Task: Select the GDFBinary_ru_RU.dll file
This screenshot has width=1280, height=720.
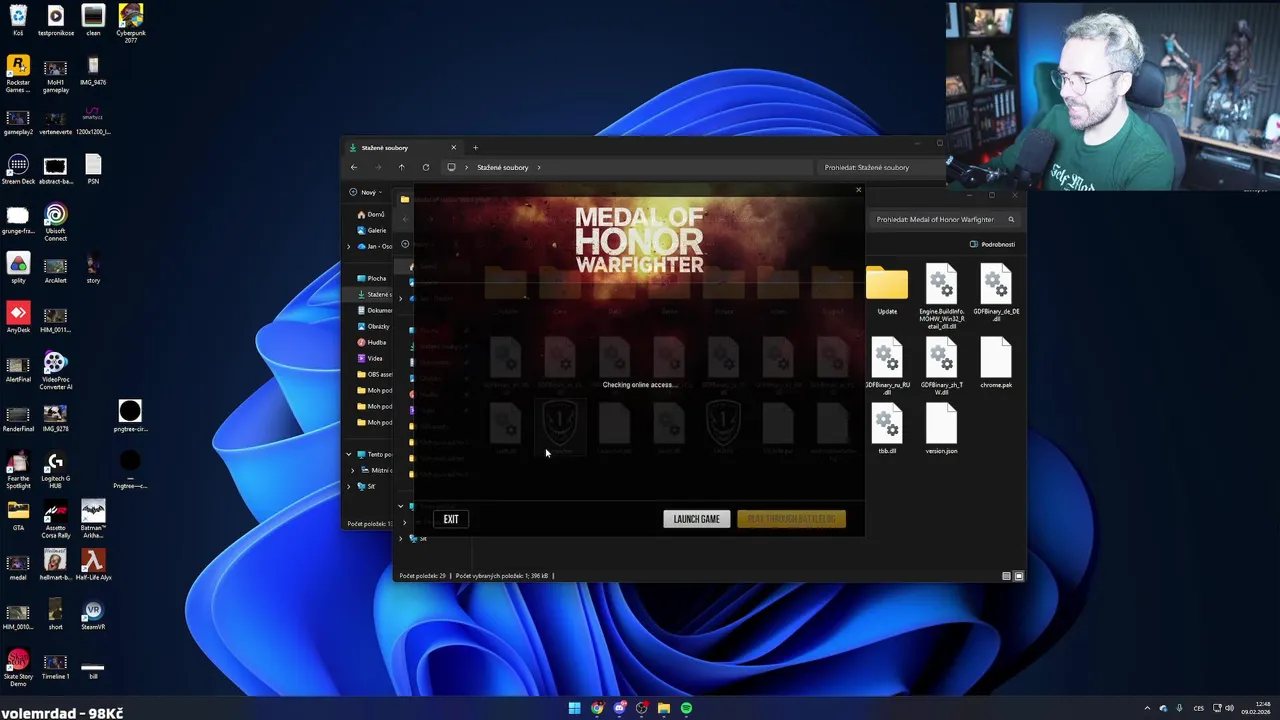Action: [887, 366]
